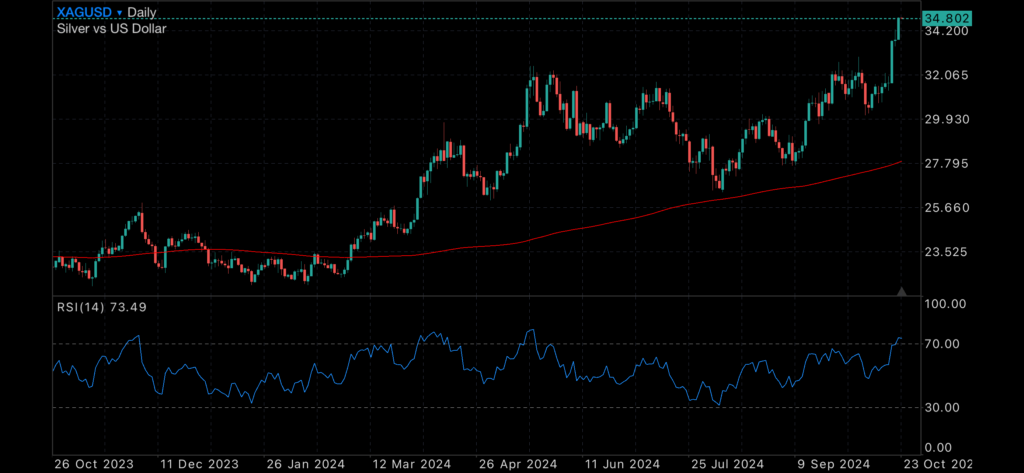Image resolution: width=1024 pixels, height=473 pixels.
Task: Click price axis label 29.930
Action: 947,119
